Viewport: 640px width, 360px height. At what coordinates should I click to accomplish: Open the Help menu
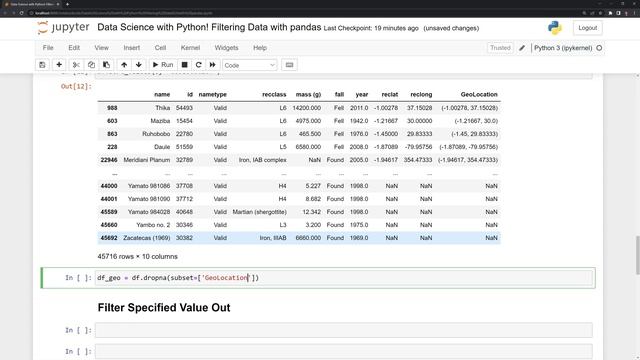tap(260, 48)
